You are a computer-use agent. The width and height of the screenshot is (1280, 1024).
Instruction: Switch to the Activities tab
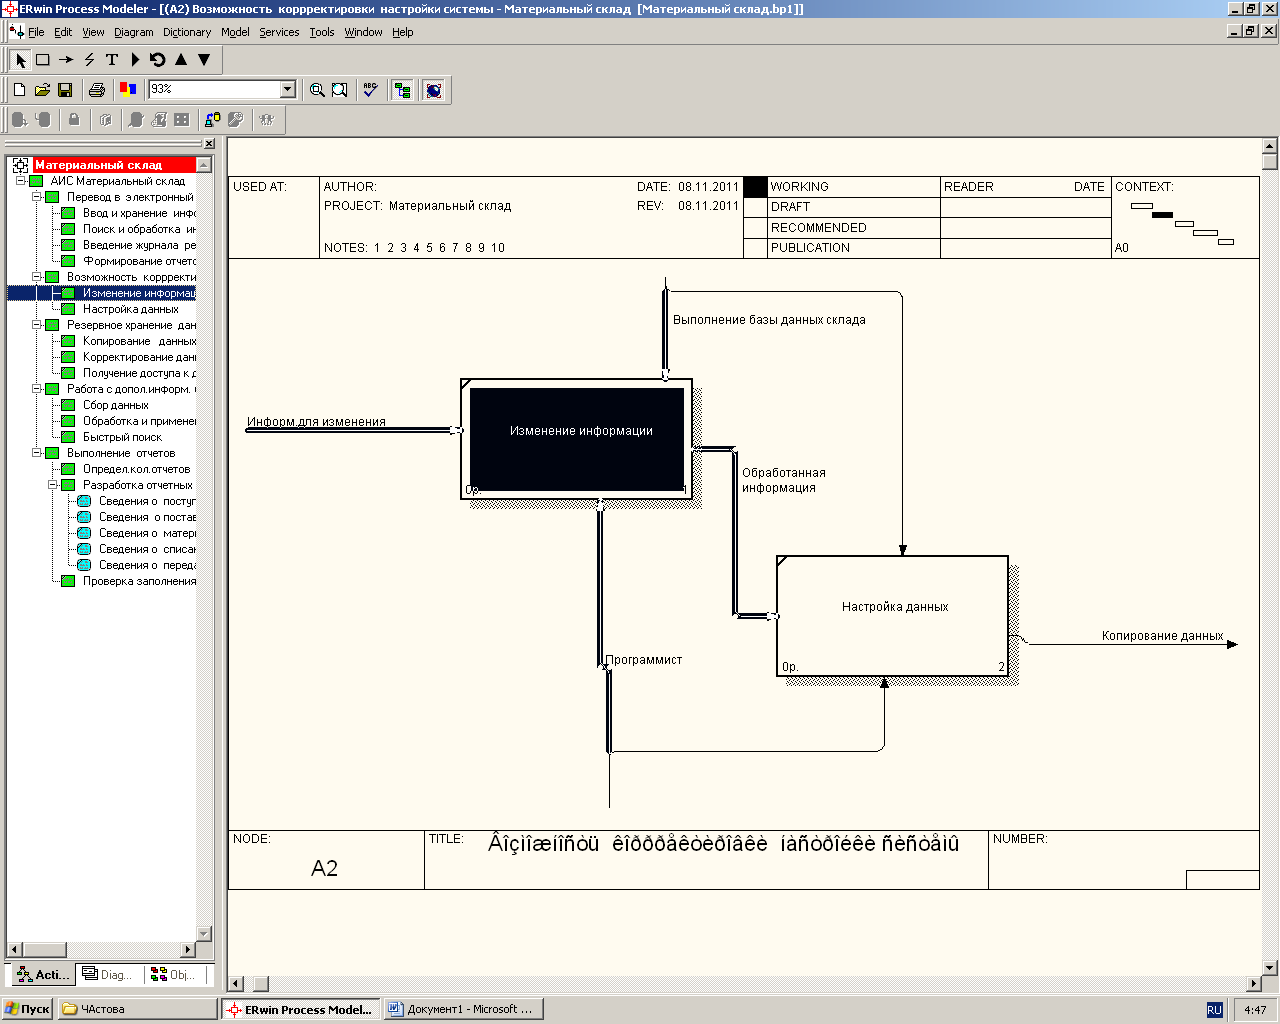[43, 974]
